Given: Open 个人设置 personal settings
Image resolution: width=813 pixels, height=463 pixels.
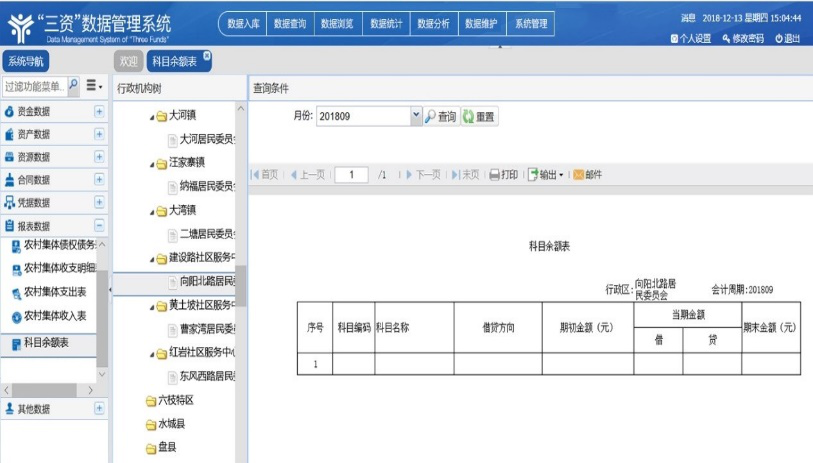Looking at the screenshot, I should coord(676,38).
